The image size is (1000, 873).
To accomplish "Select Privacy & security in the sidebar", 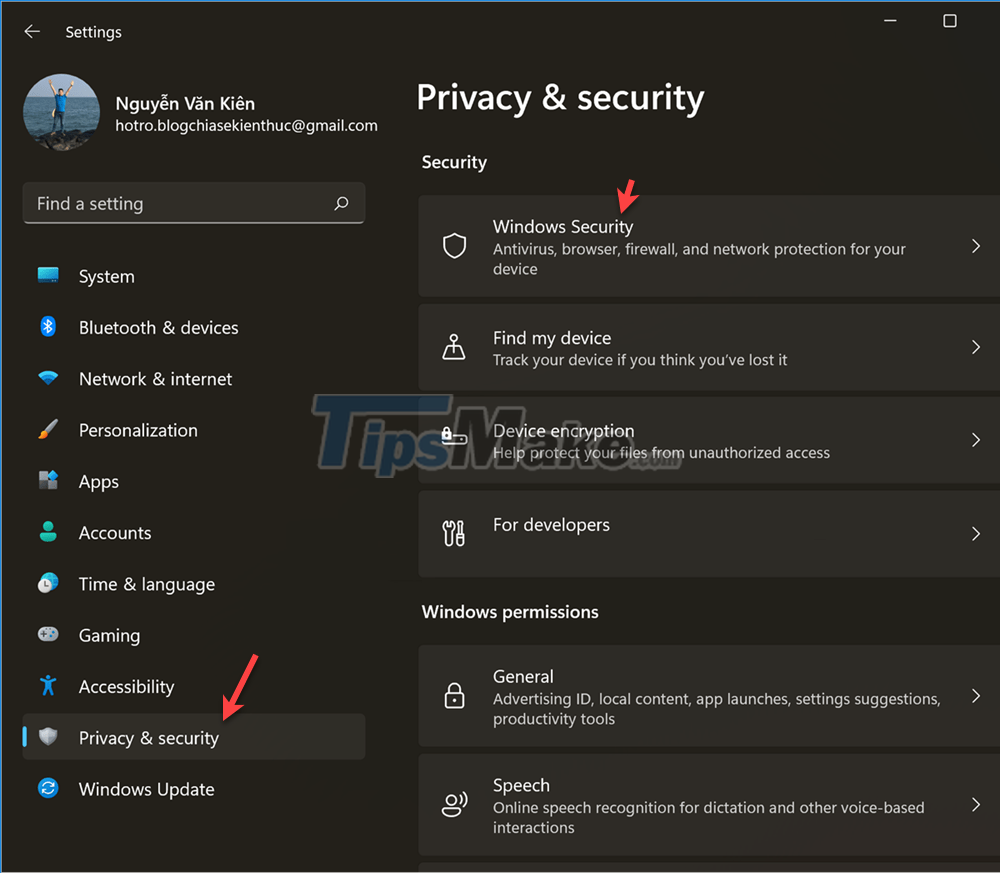I will [x=148, y=737].
